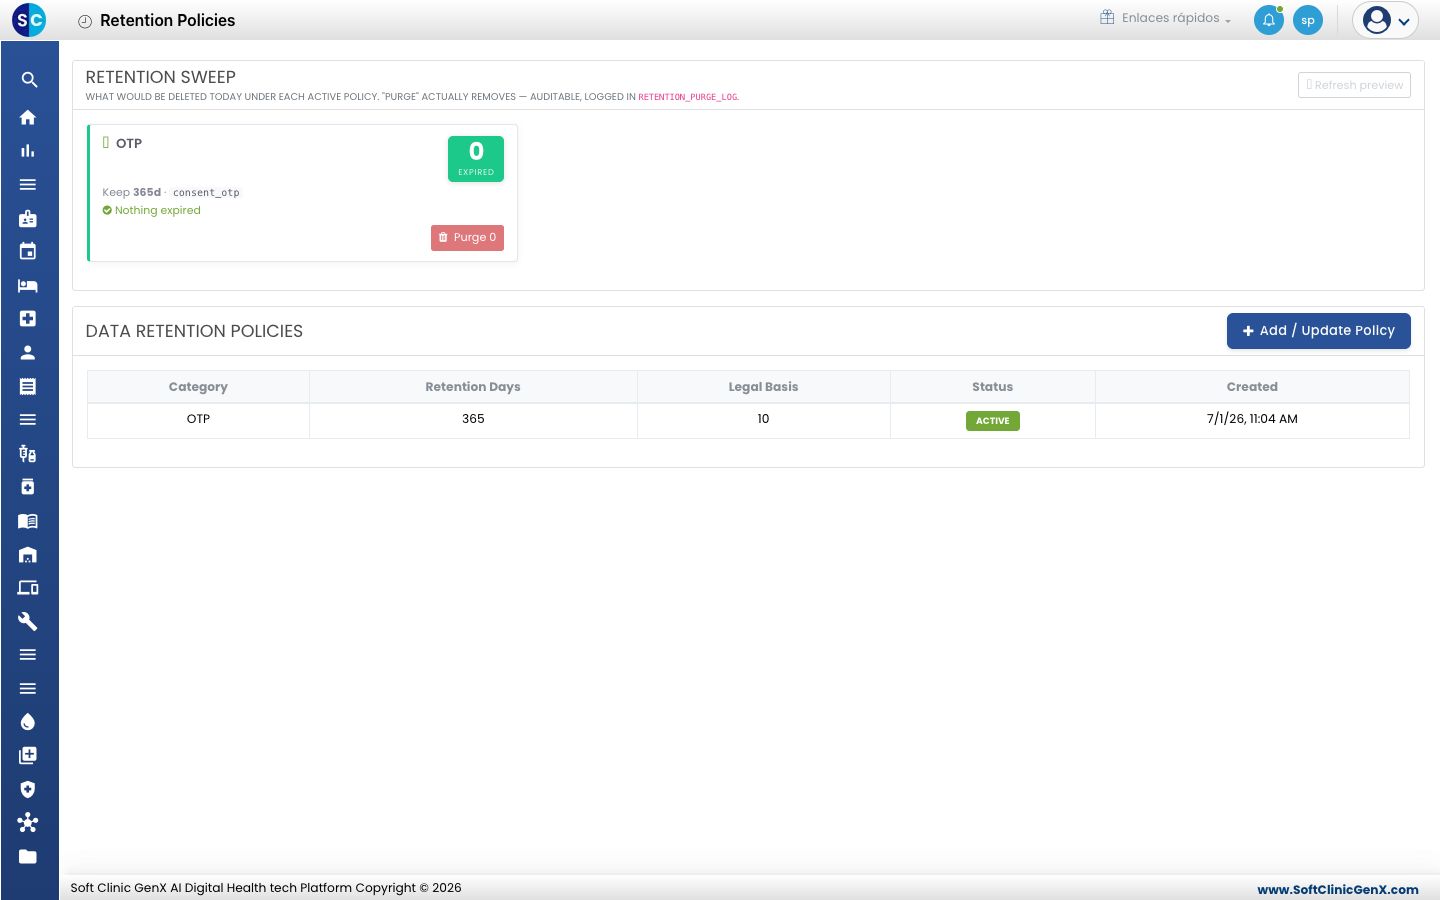Open the bar chart analytics sidebar icon
The height and width of the screenshot is (900, 1440).
tap(28, 151)
